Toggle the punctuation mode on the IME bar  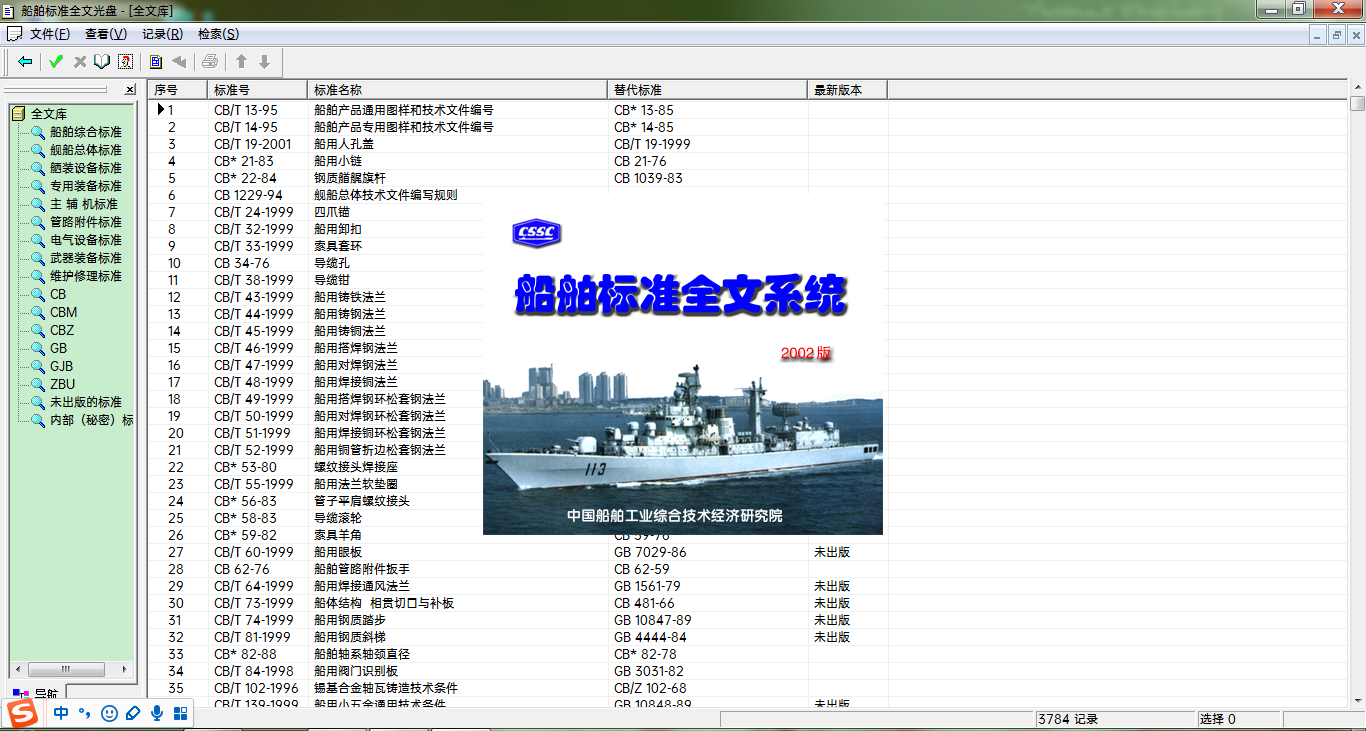point(85,713)
